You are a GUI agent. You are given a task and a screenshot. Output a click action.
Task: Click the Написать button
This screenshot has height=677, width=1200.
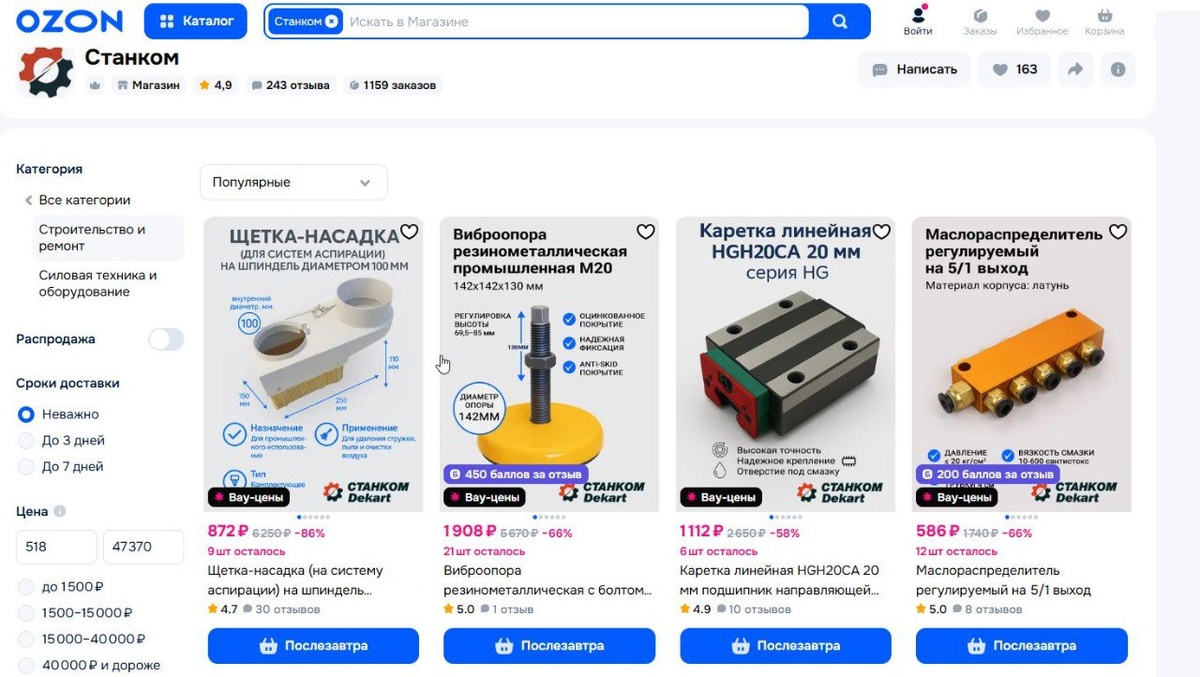tap(913, 70)
